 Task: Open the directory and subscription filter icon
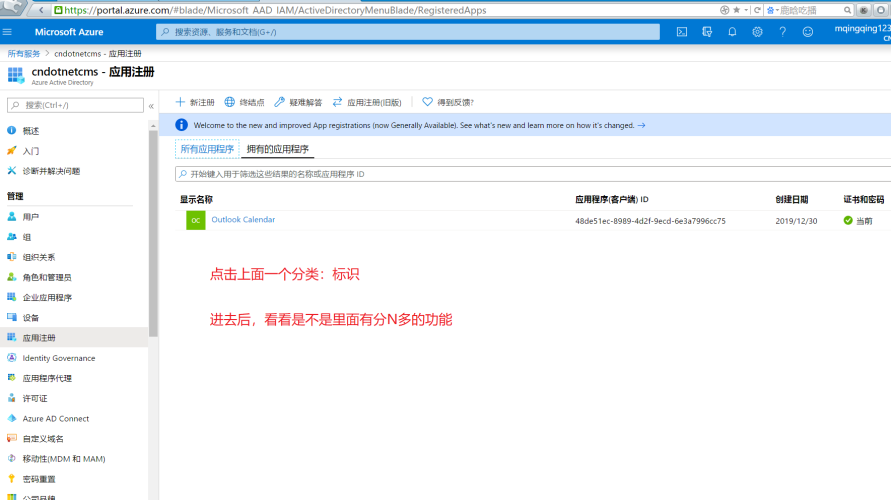tap(707, 32)
